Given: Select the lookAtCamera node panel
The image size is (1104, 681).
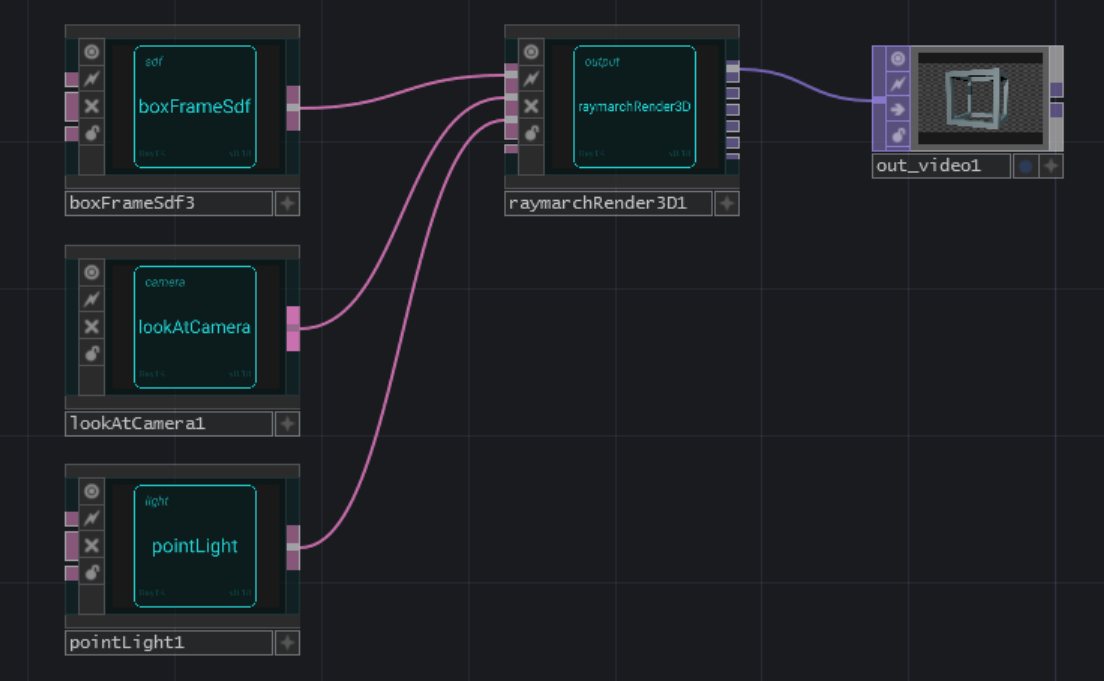Looking at the screenshot, I should tap(195, 327).
